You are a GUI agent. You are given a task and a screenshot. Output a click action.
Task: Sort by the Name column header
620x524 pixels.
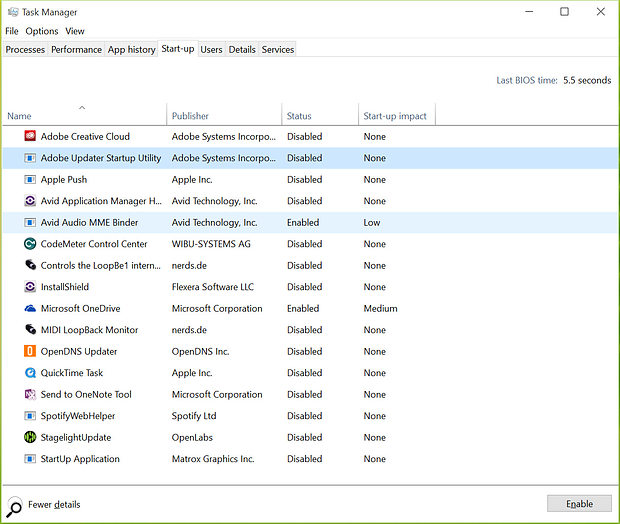tap(84, 114)
